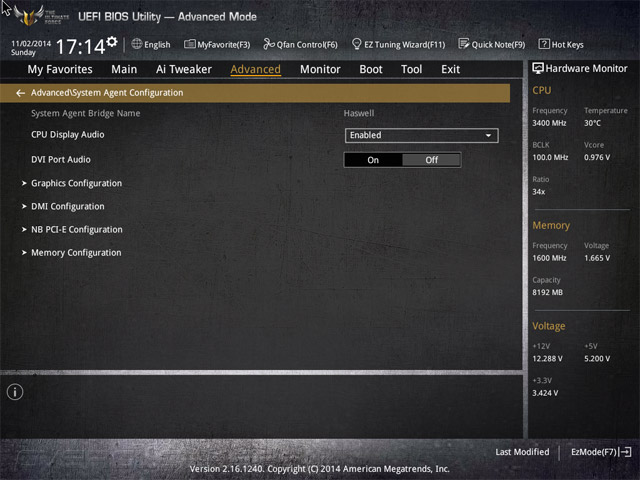The height and width of the screenshot is (480, 640).
Task: Click the Vcore 0.976 V value
Action: 597,157
